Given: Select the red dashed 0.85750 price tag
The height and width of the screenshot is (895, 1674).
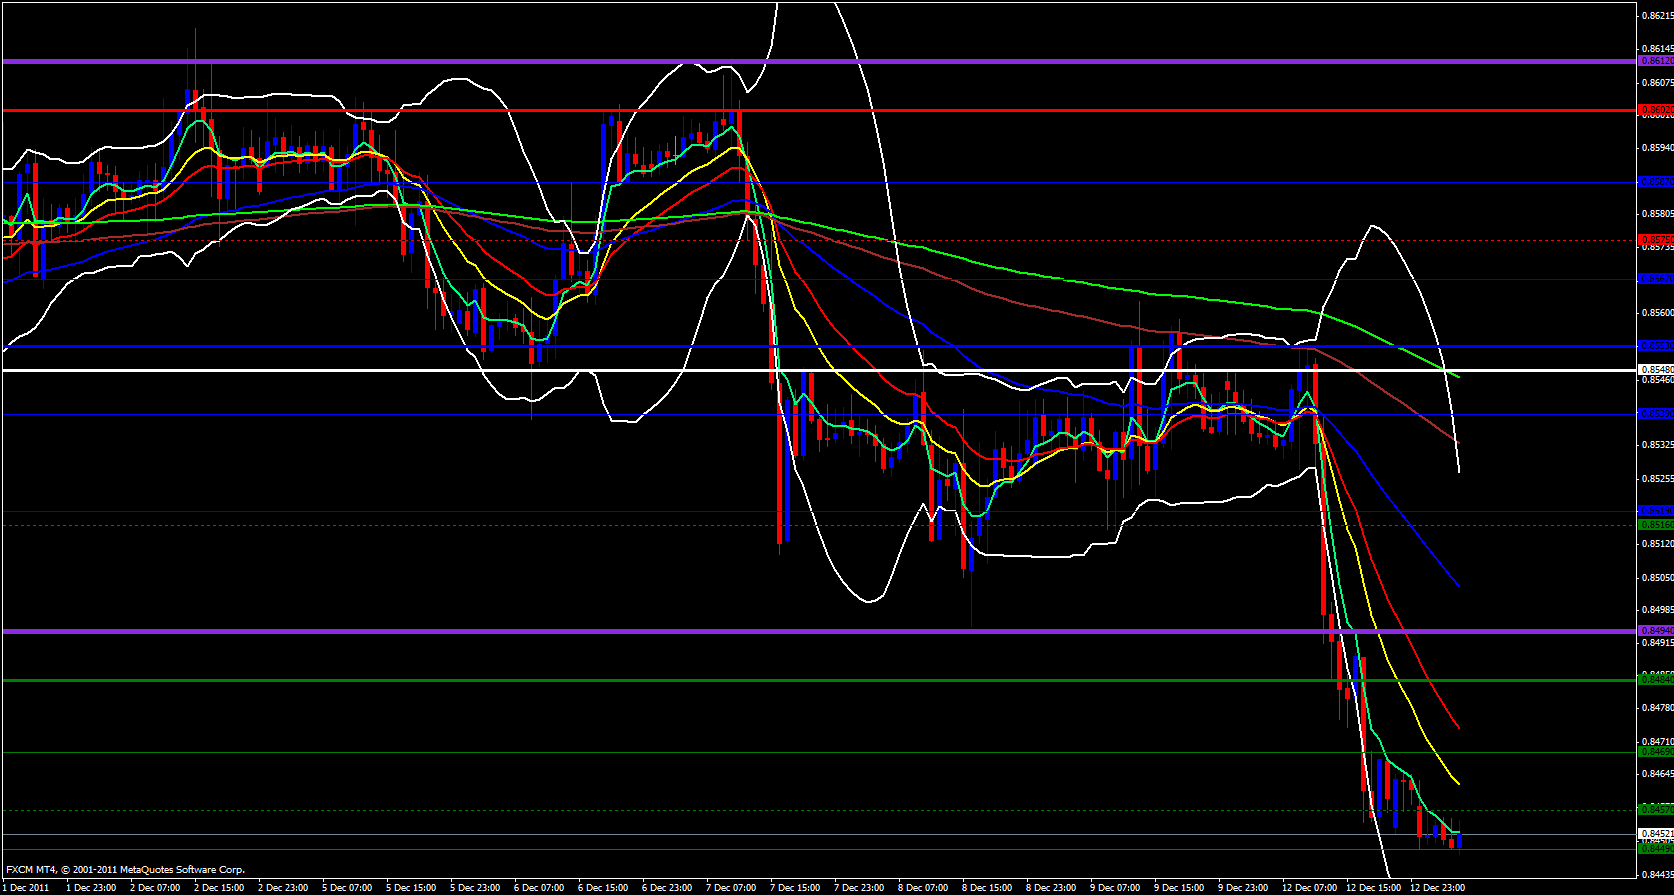Looking at the screenshot, I should tap(1655, 240).
